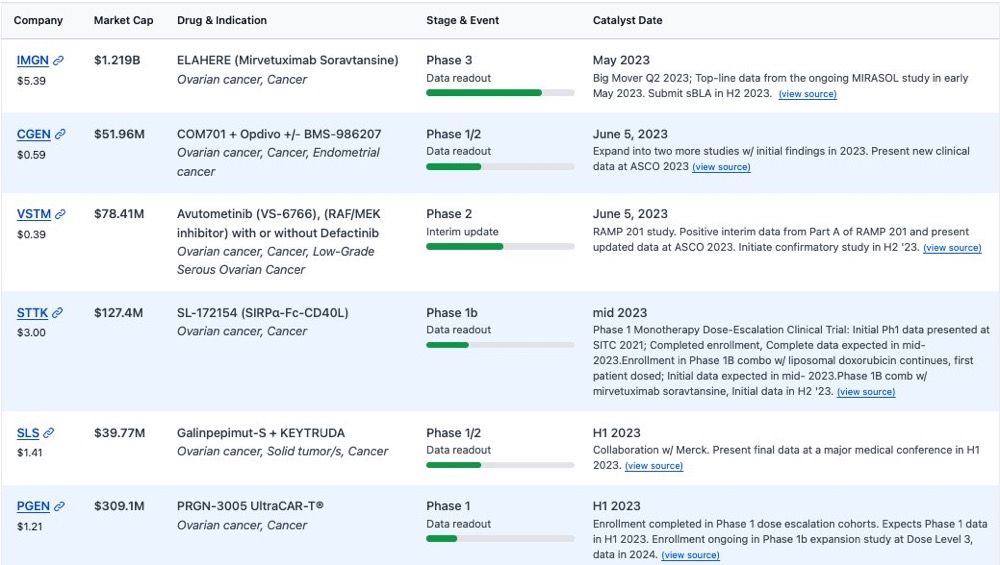The image size is (1000, 565).
Task: Click the Catalyst Date column header
Action: click(628, 20)
